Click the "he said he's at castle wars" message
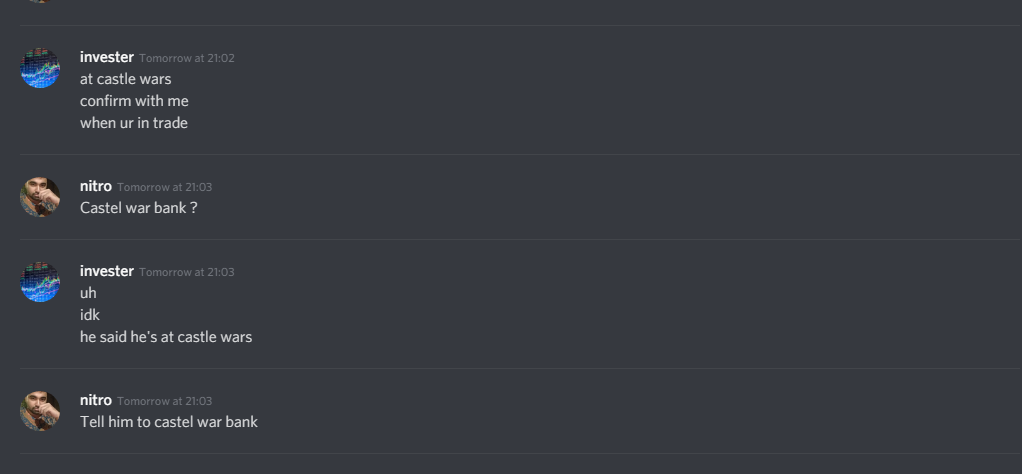 coord(166,337)
